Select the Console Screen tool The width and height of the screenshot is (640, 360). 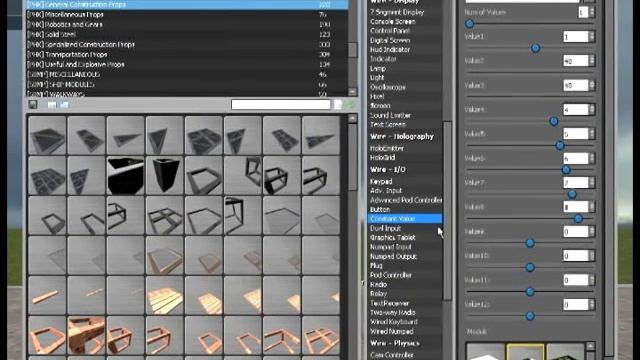click(392, 22)
